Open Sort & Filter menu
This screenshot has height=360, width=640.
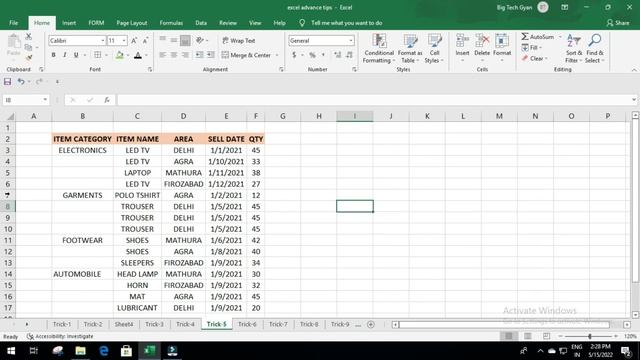click(x=574, y=49)
